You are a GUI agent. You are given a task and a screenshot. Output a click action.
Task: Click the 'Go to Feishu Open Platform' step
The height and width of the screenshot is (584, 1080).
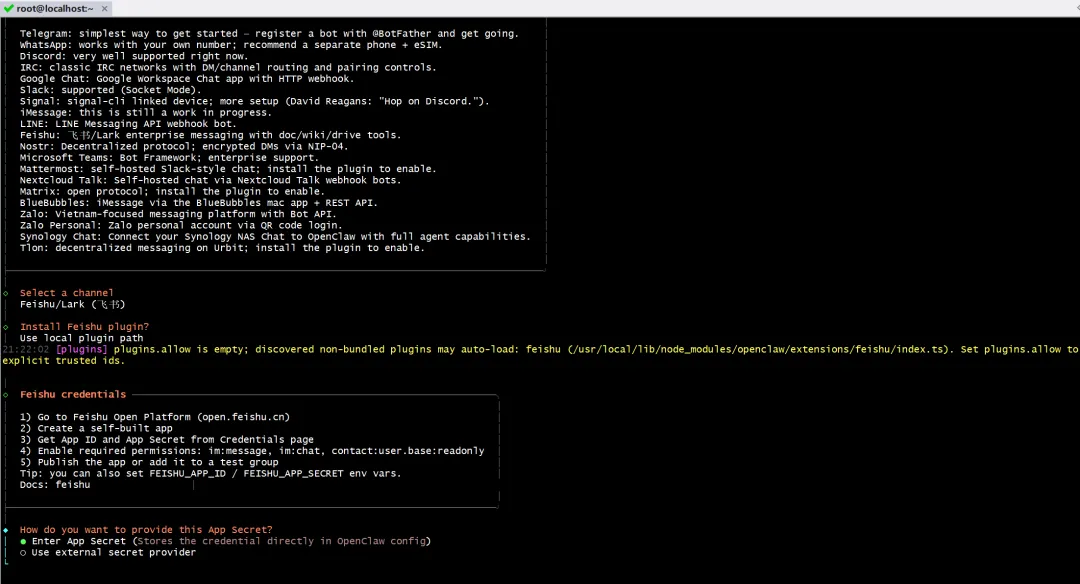point(155,417)
